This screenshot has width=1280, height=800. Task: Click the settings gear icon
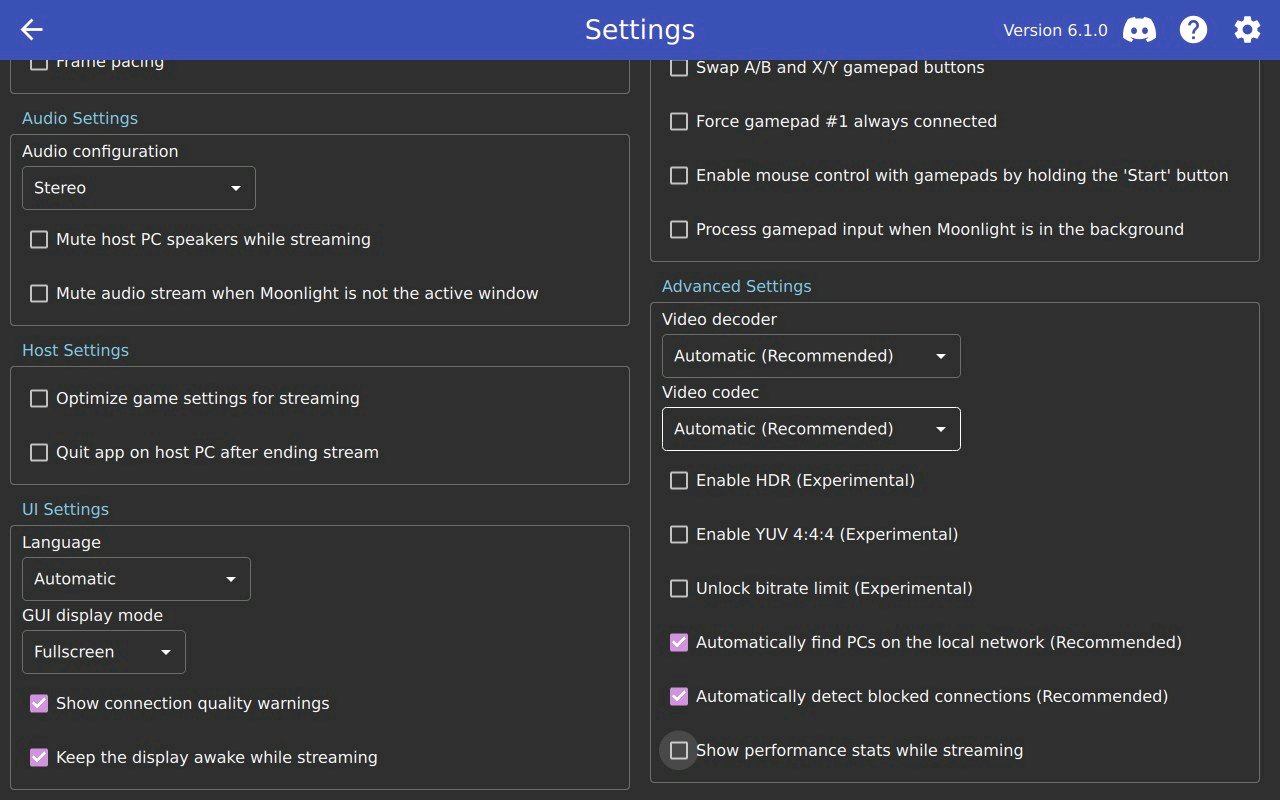tap(1247, 30)
